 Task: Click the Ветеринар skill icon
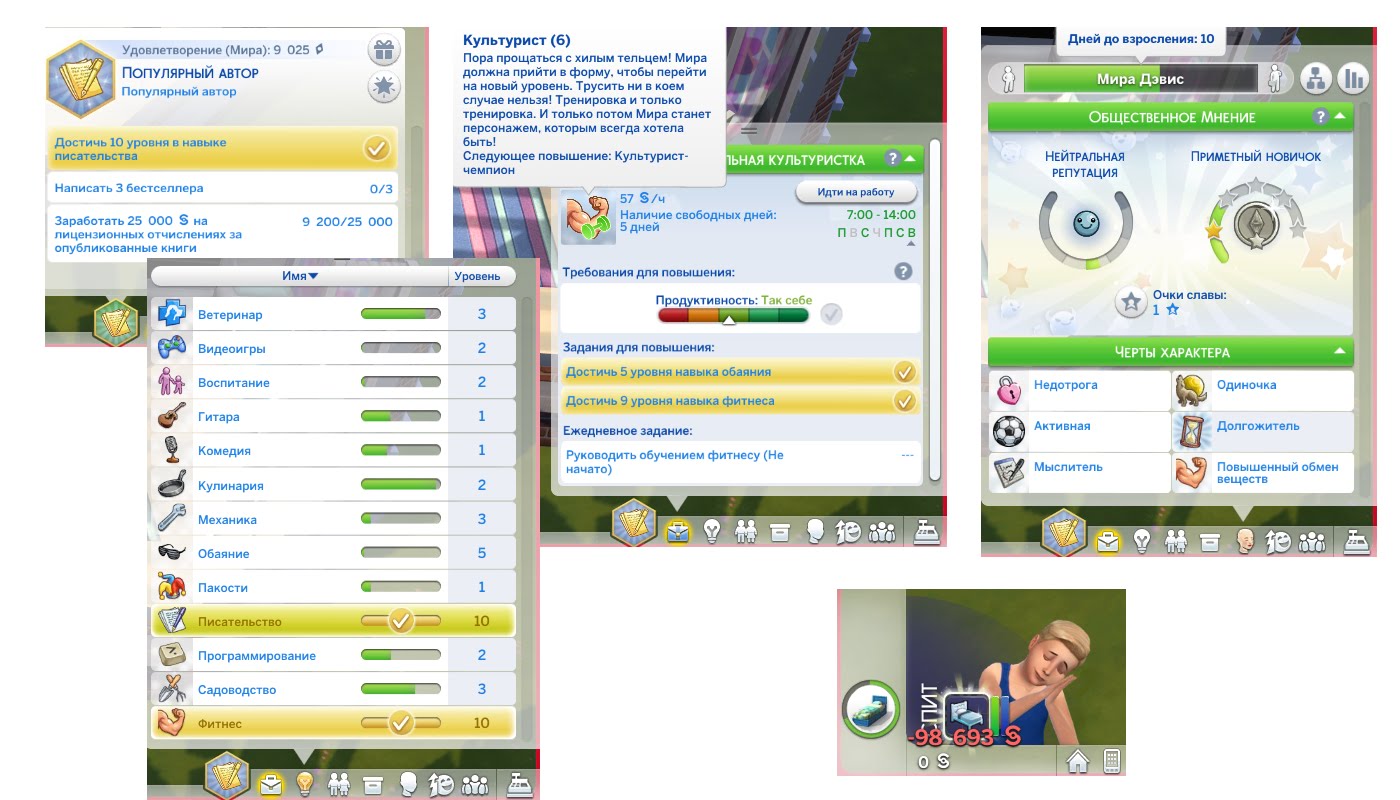[x=173, y=314]
